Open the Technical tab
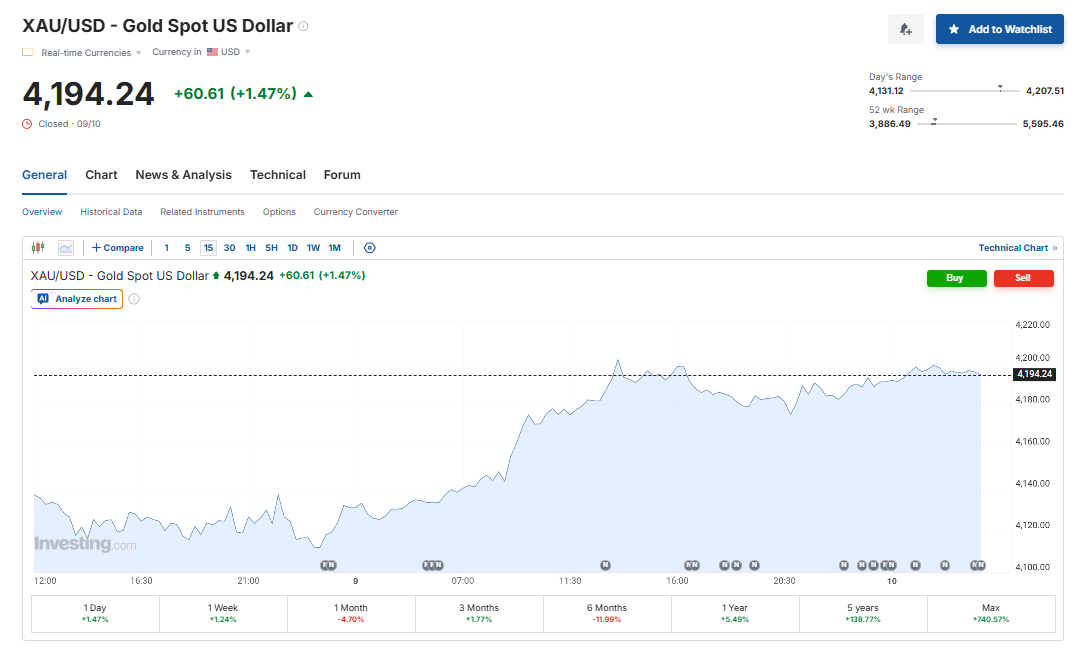 [278, 175]
